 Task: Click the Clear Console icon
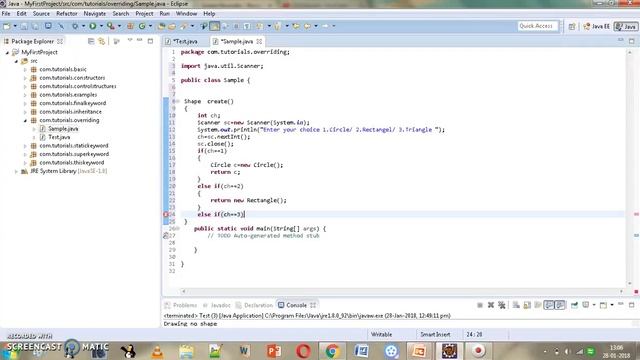coord(516,305)
